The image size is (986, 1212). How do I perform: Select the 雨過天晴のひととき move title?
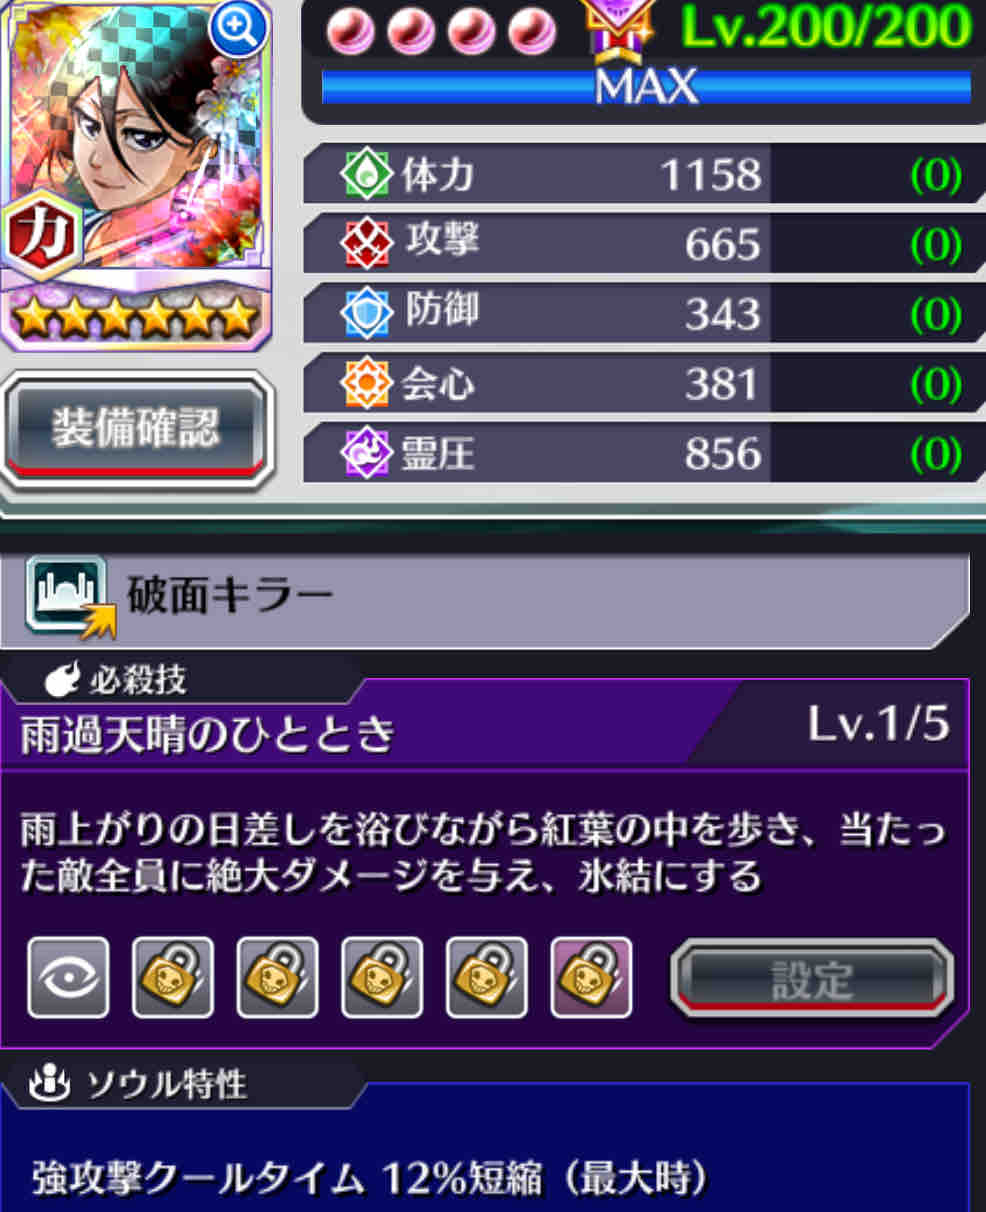(x=208, y=735)
